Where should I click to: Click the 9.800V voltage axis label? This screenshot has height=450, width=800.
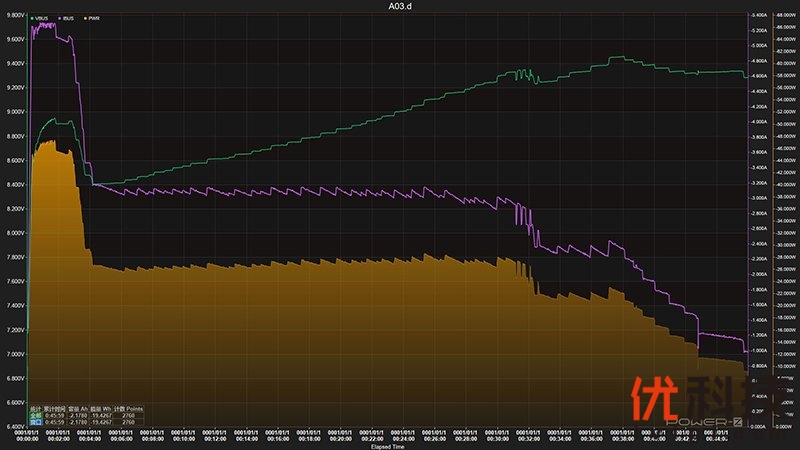[13, 15]
